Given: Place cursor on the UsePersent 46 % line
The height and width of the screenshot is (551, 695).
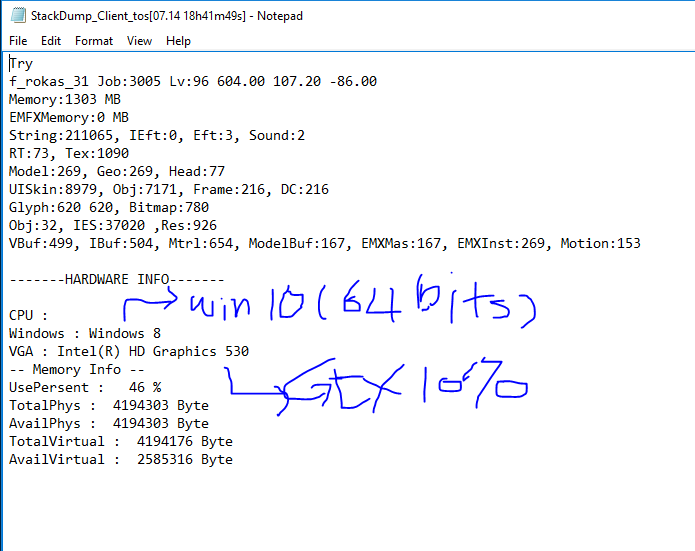Looking at the screenshot, I should [84, 387].
